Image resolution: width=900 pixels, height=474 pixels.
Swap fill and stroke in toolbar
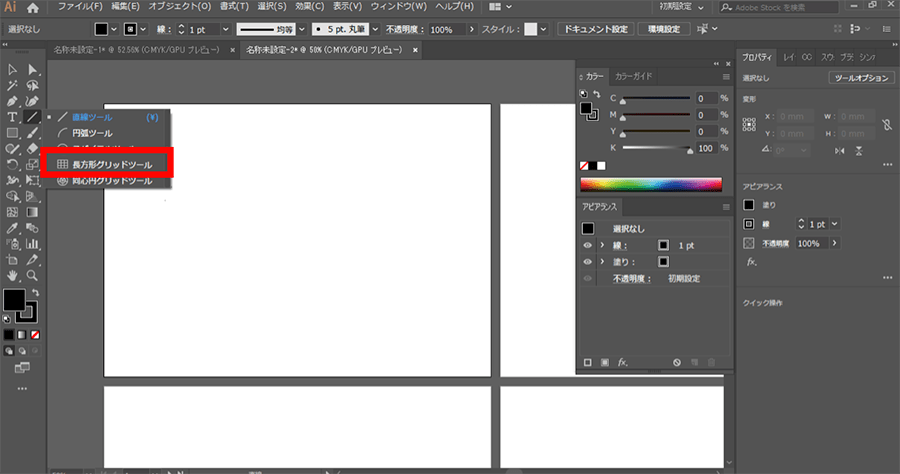36,293
